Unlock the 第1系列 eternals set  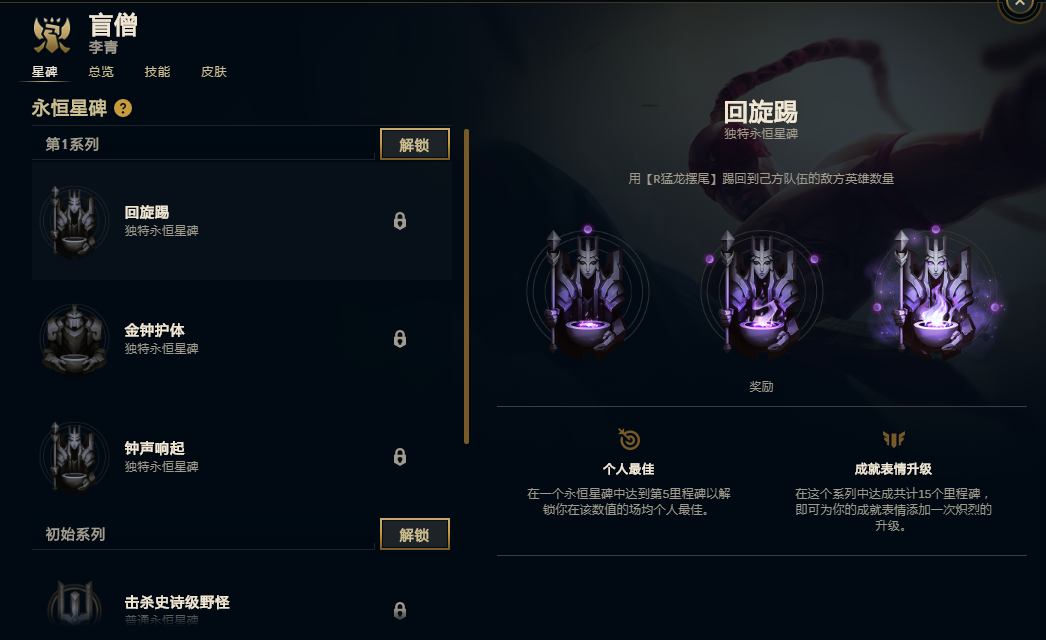[x=414, y=144]
